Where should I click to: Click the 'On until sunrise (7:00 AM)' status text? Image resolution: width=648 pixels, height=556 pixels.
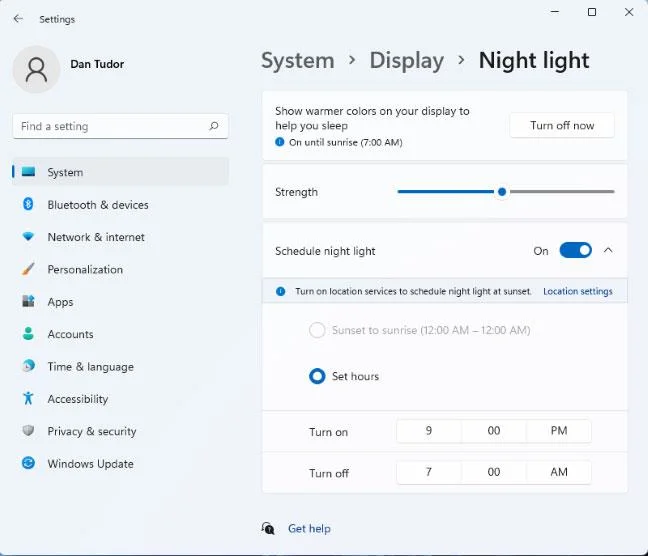tap(345, 143)
